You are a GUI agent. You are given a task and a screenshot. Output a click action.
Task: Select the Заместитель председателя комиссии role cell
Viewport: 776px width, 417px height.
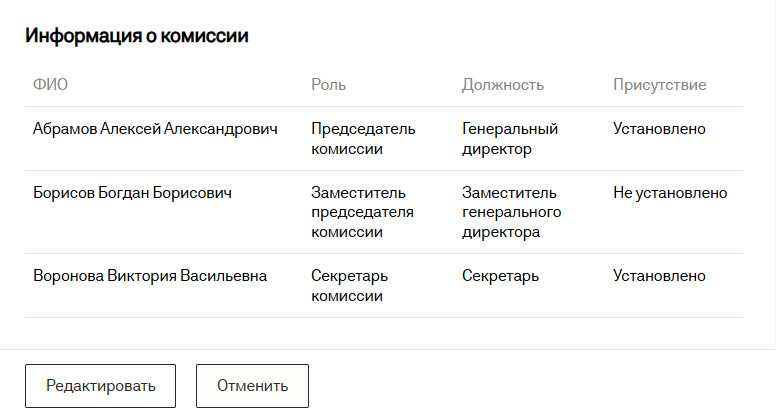click(x=363, y=212)
